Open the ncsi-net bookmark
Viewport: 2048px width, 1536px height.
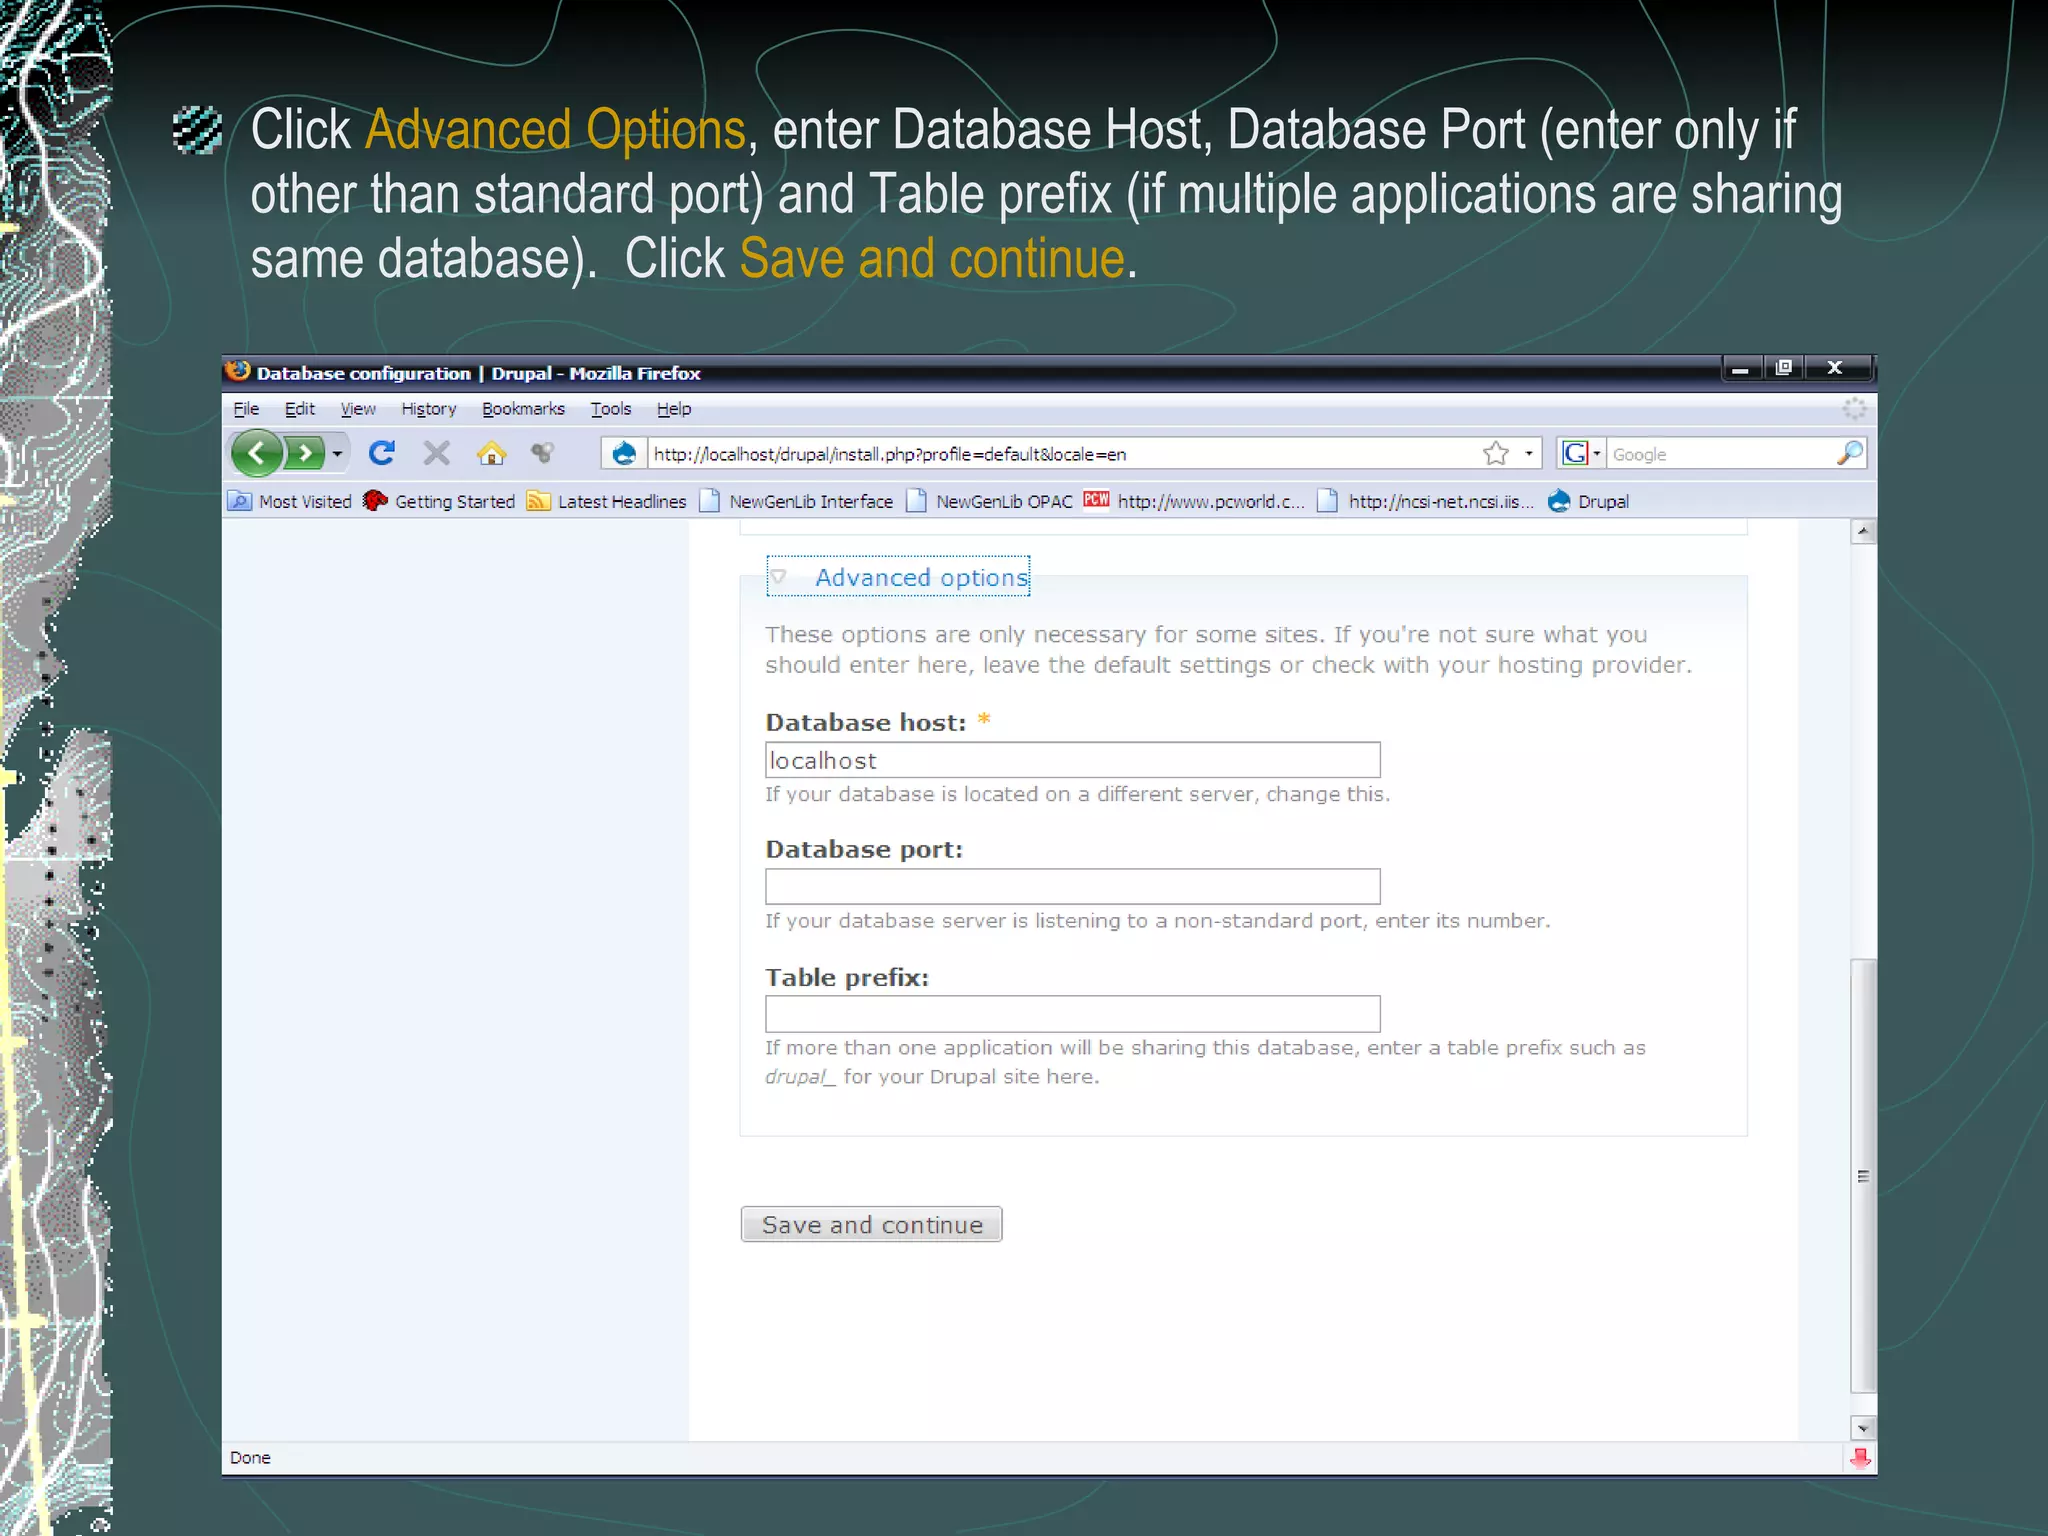pos(1426,501)
